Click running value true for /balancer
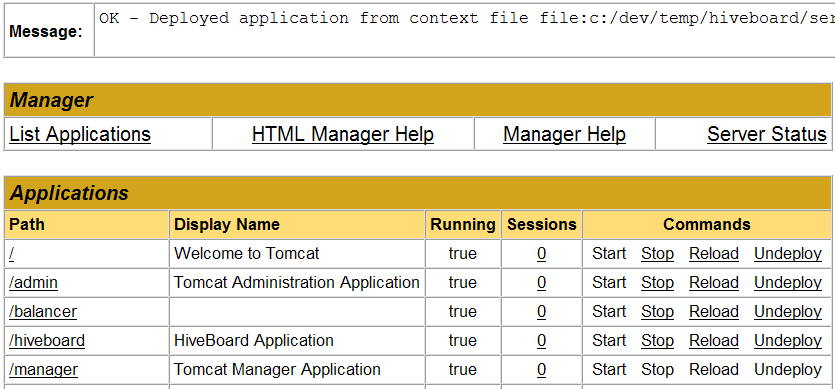The image size is (835, 389). [x=462, y=311]
